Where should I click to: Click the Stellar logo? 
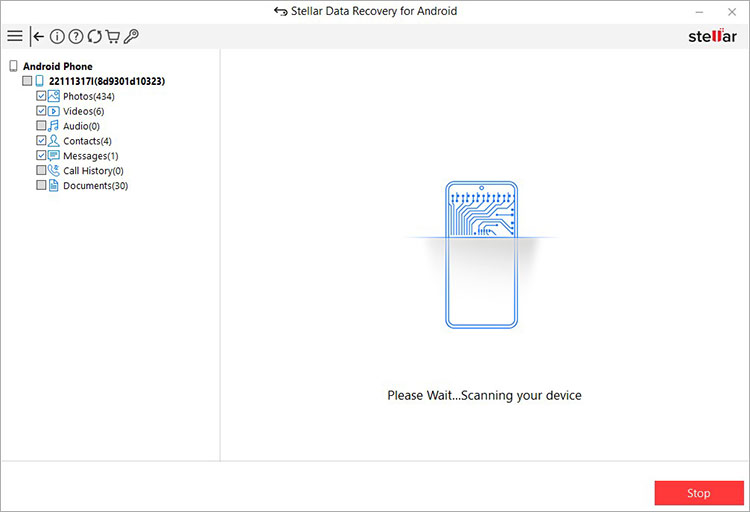pos(711,36)
